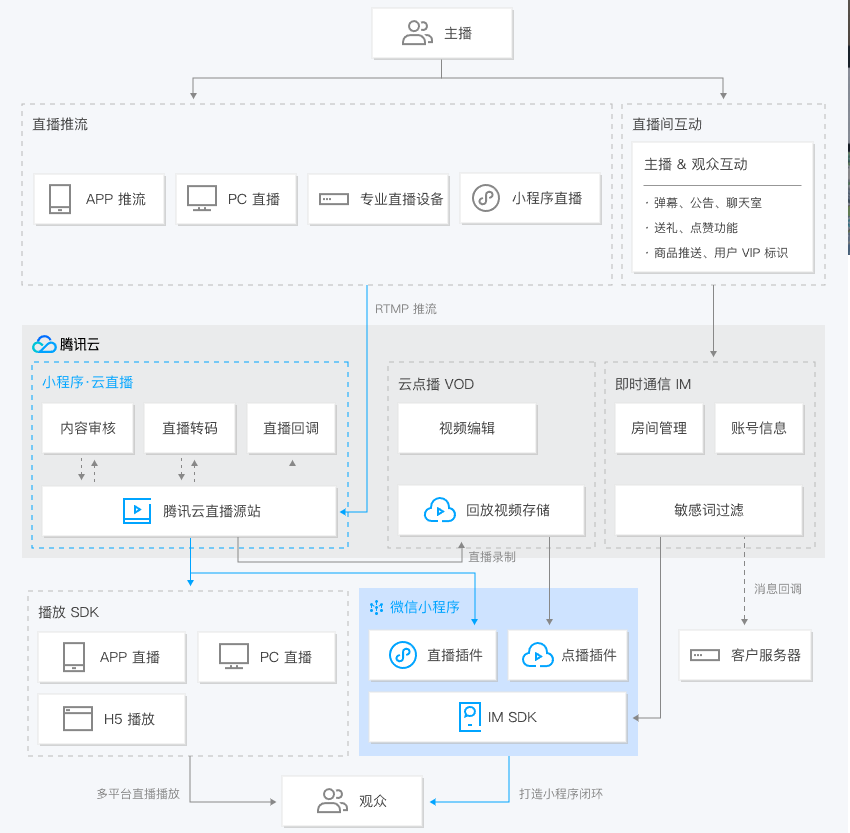Image resolution: width=850 pixels, height=833 pixels.
Task: Click the 客户服务器 text
Action: 765,655
